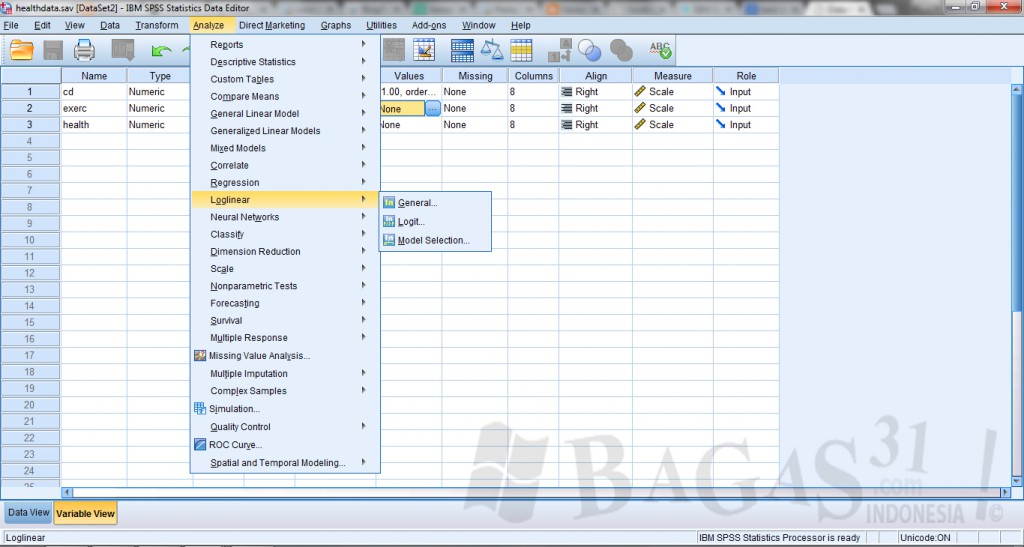This screenshot has height=547, width=1024.
Task: Select Model Selection... in Loglinear submenu
Action: 435,240
